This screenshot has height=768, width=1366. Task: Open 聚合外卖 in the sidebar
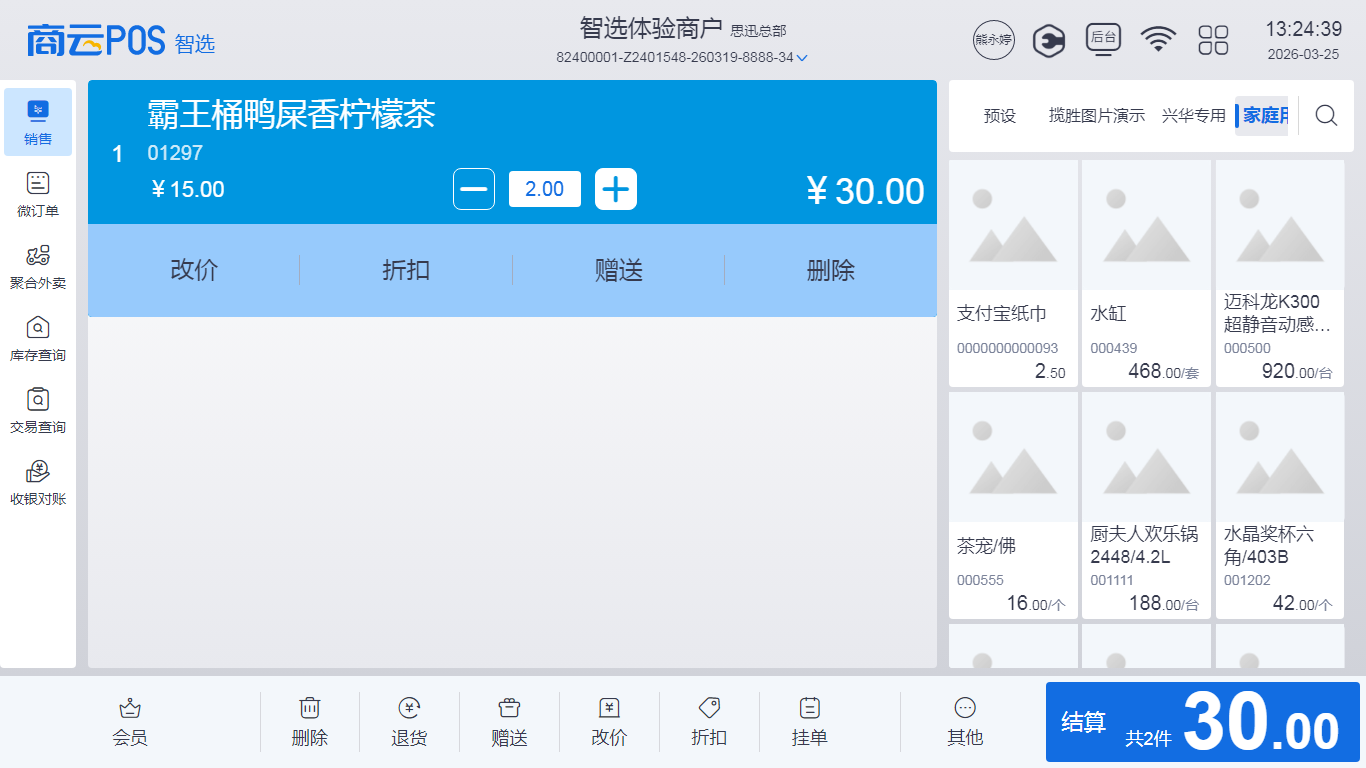pos(38,266)
